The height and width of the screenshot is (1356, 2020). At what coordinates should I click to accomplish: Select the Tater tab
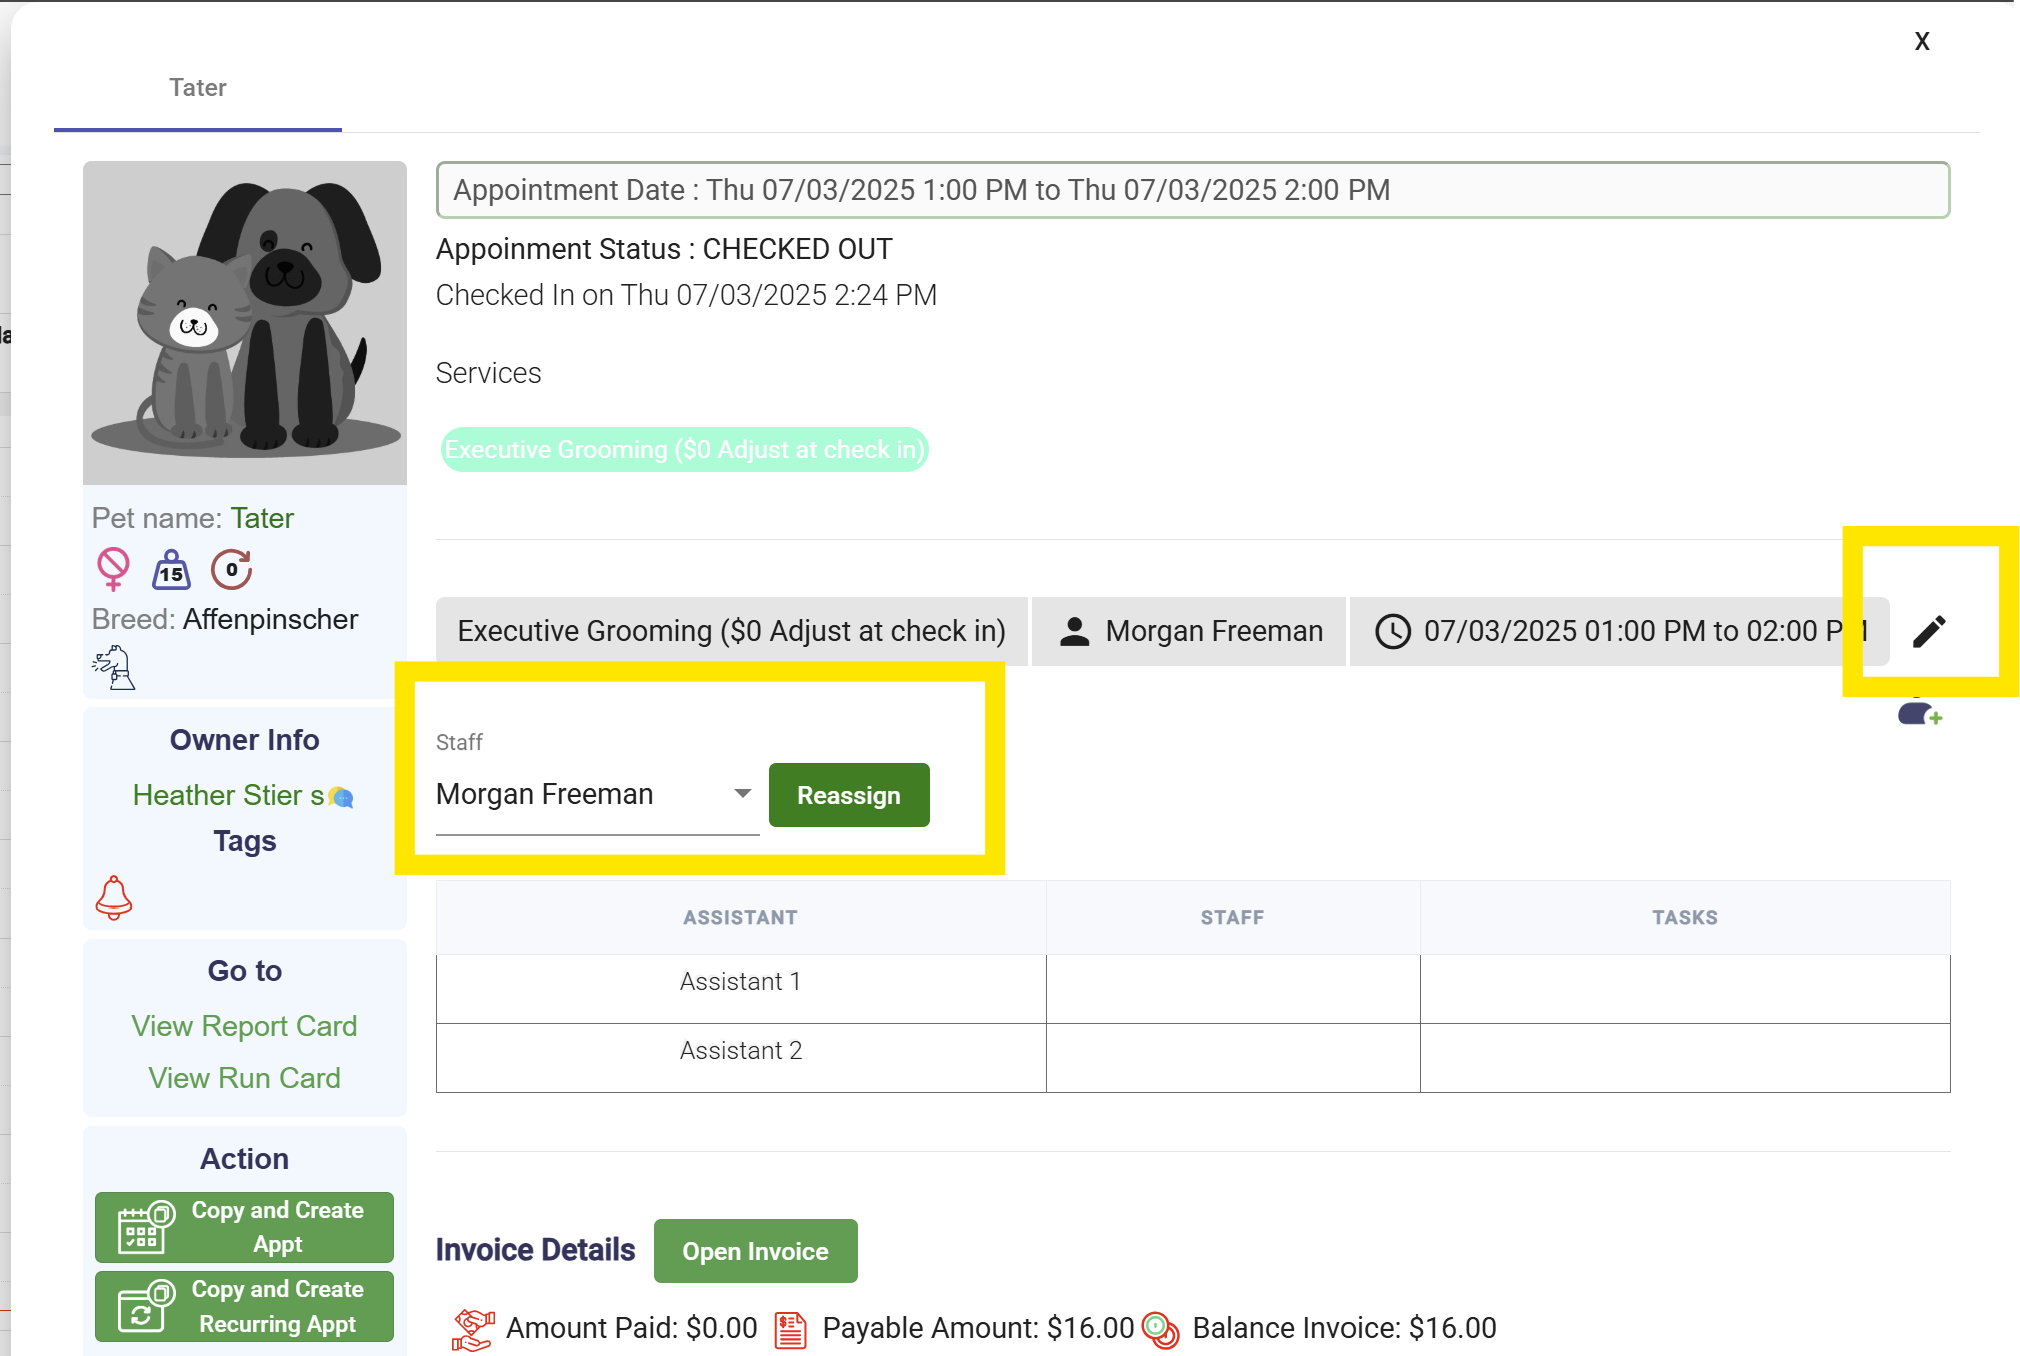point(198,88)
